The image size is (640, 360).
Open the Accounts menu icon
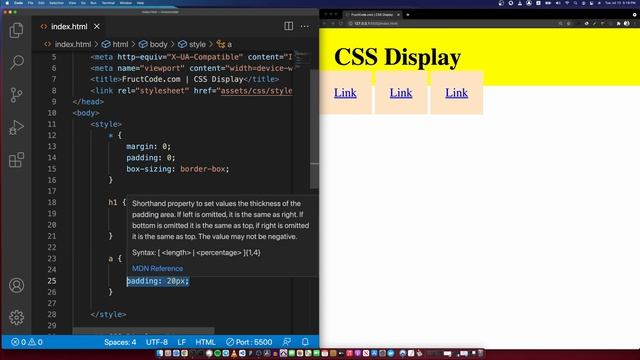pyautogui.click(x=16, y=285)
